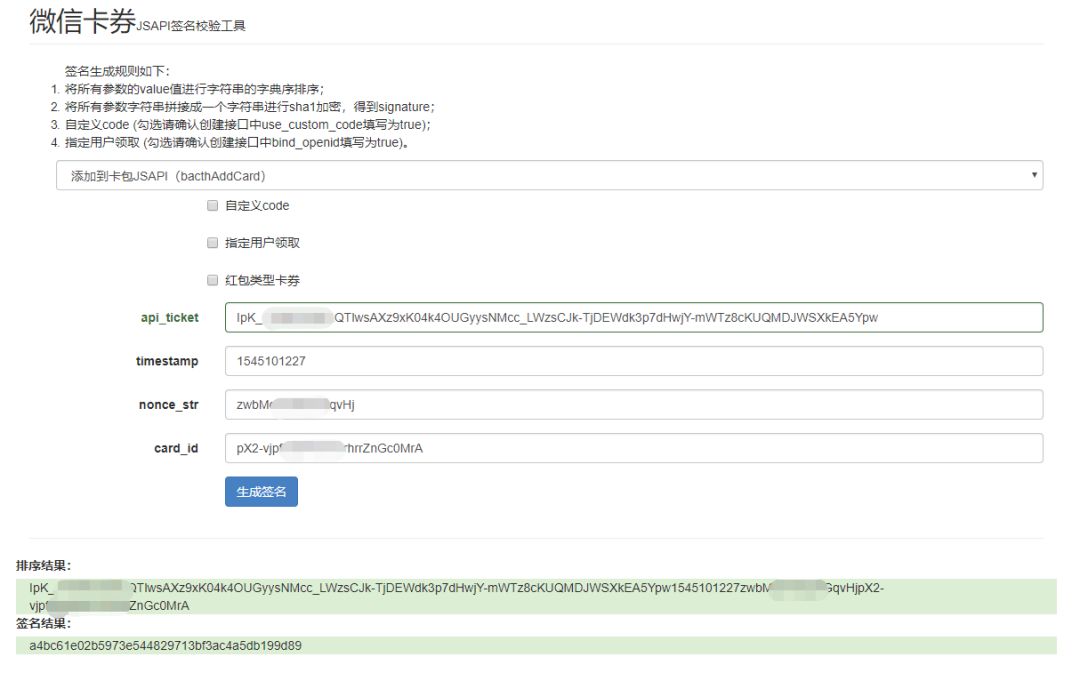This screenshot has height=681, width=1080.
Task: Click the nonce_str label
Action: (169, 405)
